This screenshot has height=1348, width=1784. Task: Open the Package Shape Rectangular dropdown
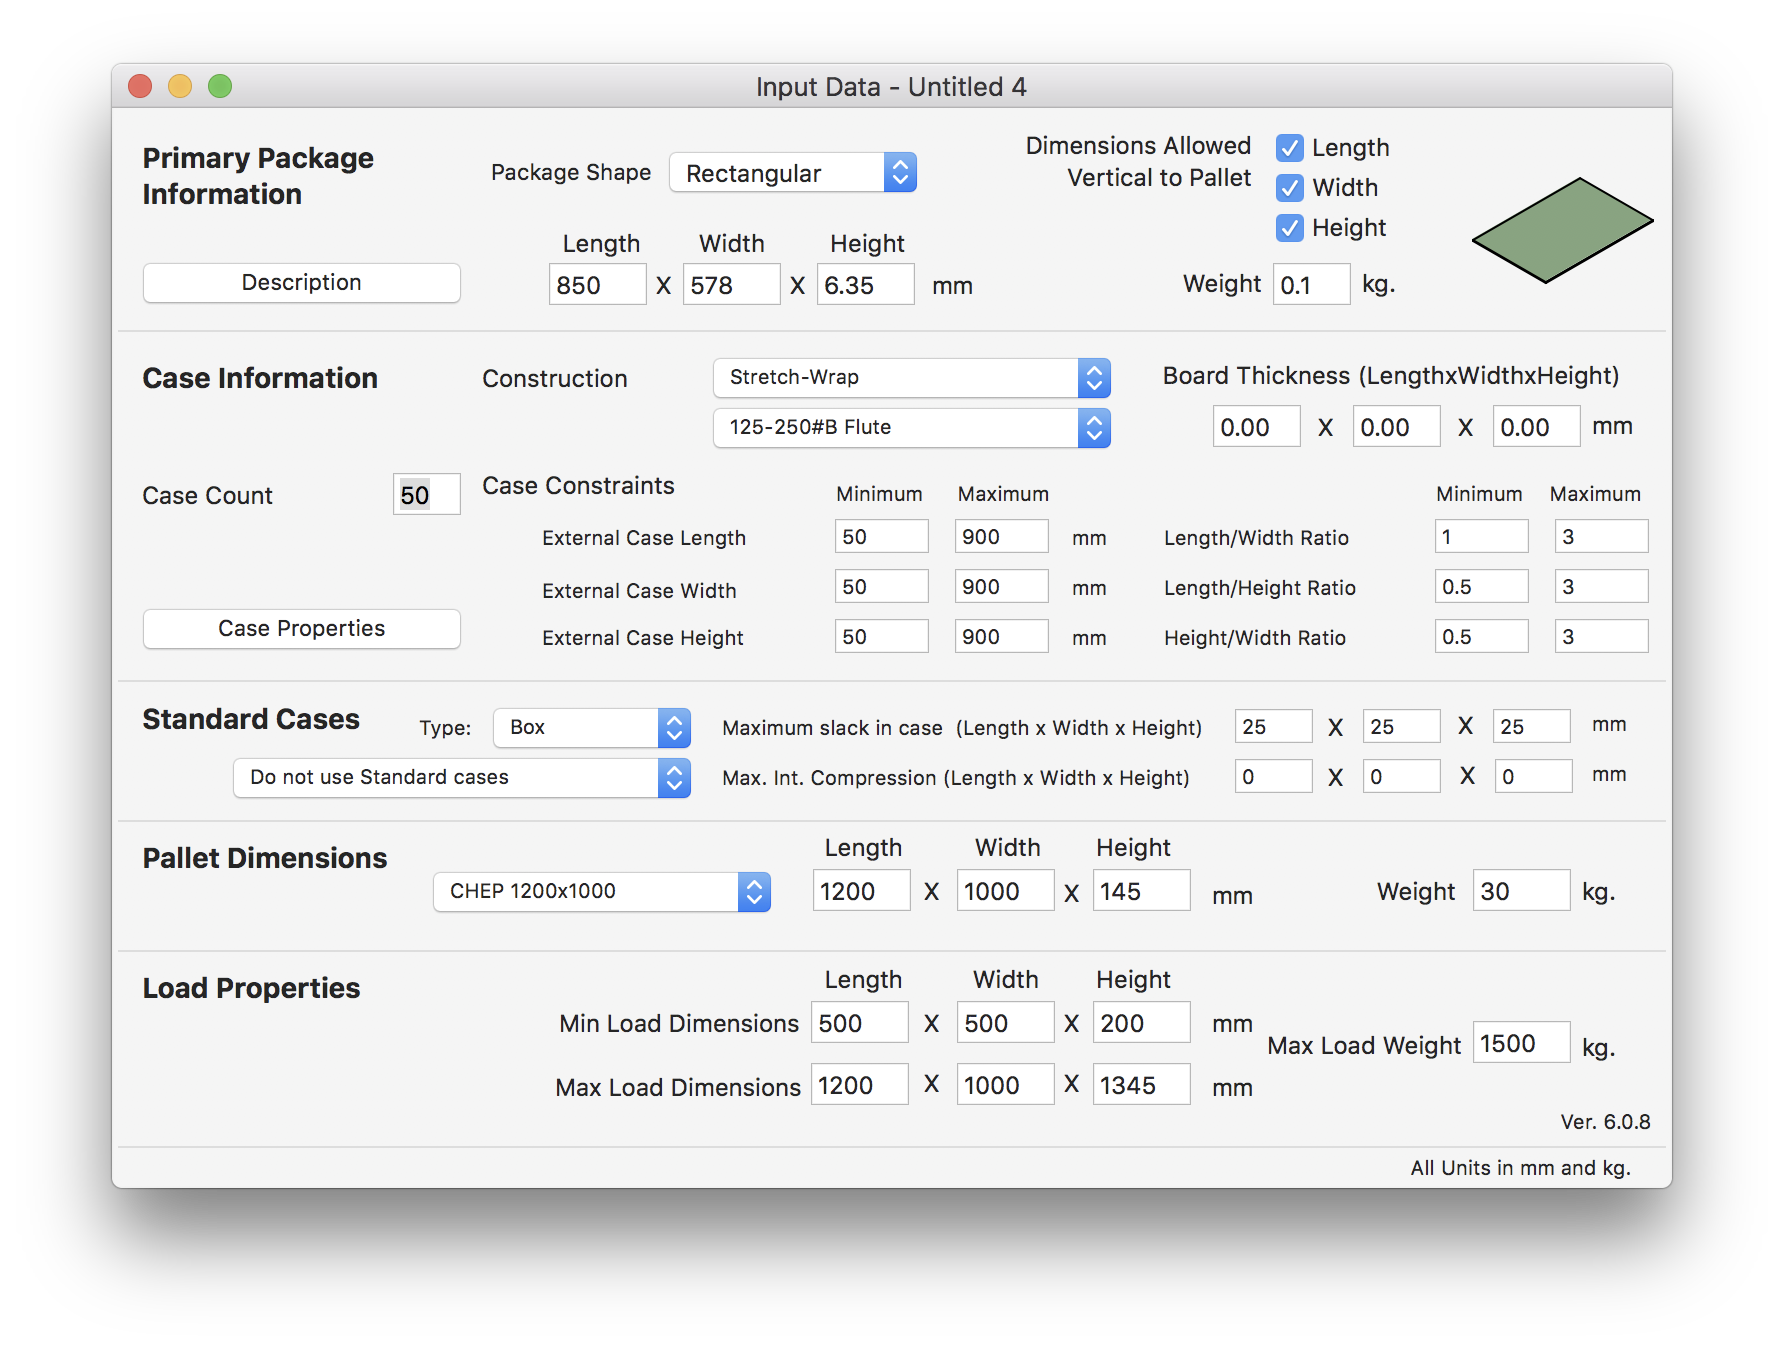click(793, 173)
